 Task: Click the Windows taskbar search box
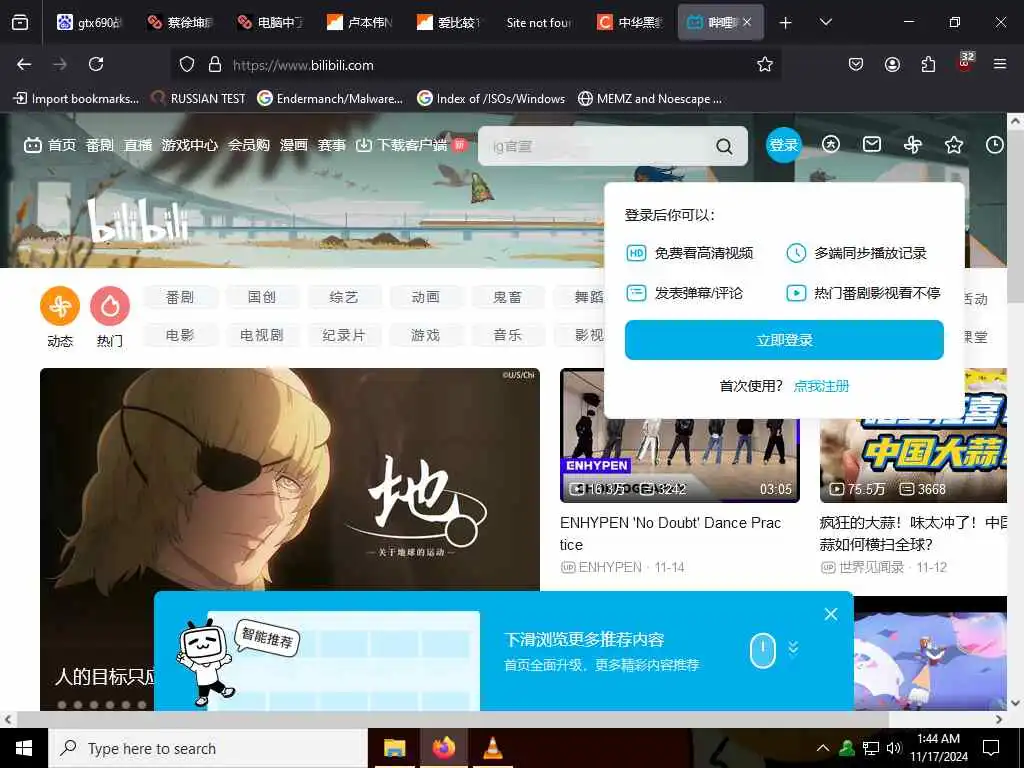[x=208, y=748]
